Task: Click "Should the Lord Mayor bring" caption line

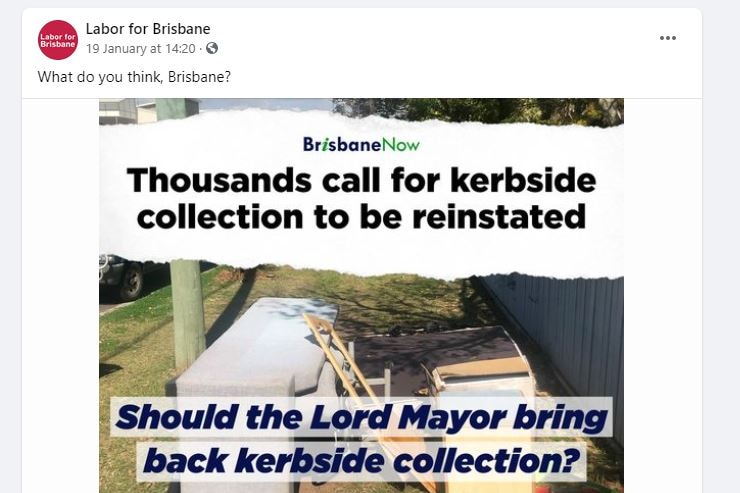Action: [361, 417]
